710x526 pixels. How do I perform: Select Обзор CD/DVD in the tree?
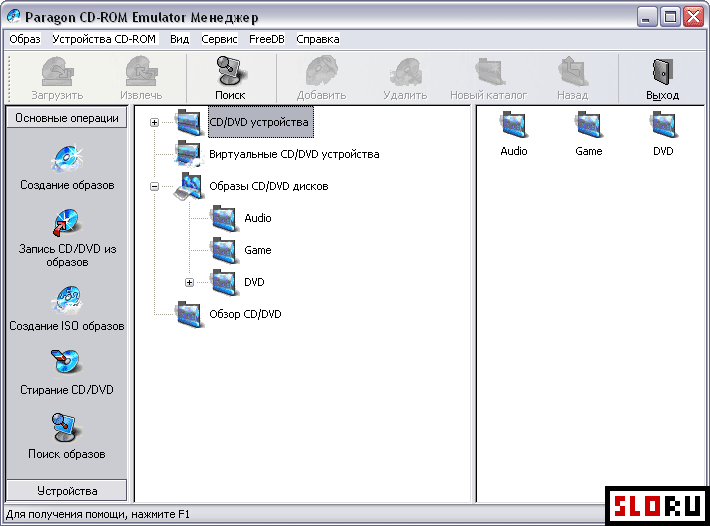pyautogui.click(x=245, y=314)
